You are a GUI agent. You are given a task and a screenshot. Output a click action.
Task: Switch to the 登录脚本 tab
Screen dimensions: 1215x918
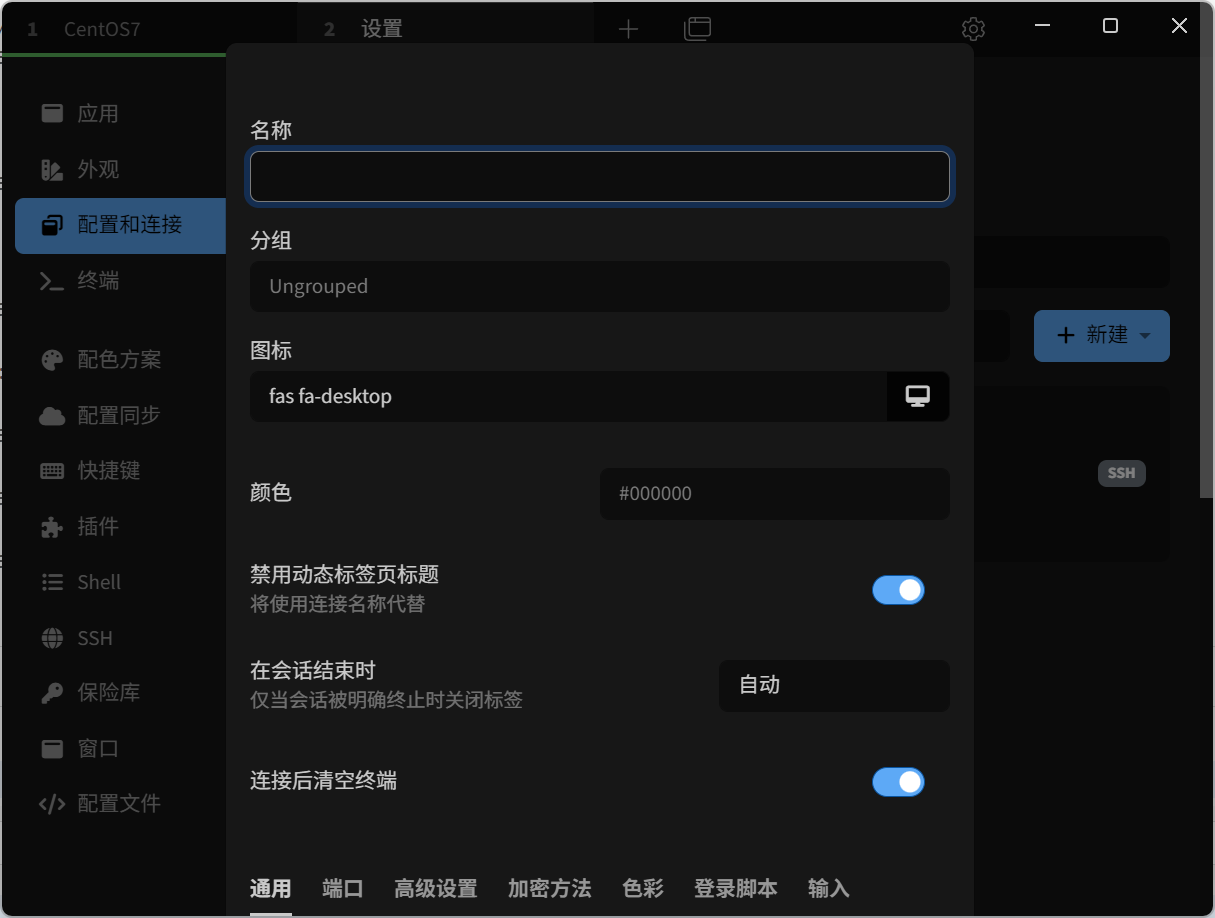tap(735, 888)
